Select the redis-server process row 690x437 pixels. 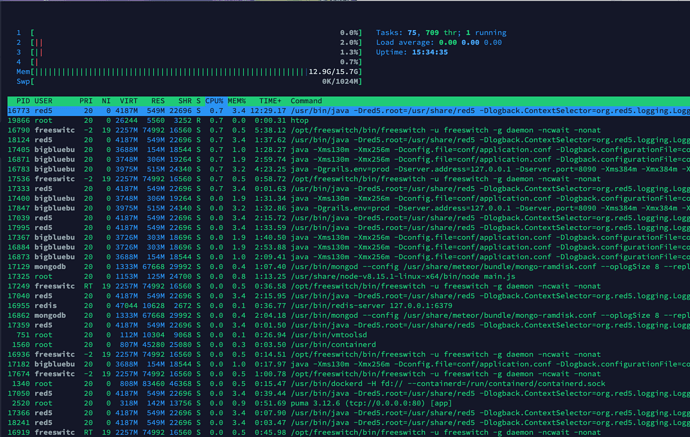[349, 305]
